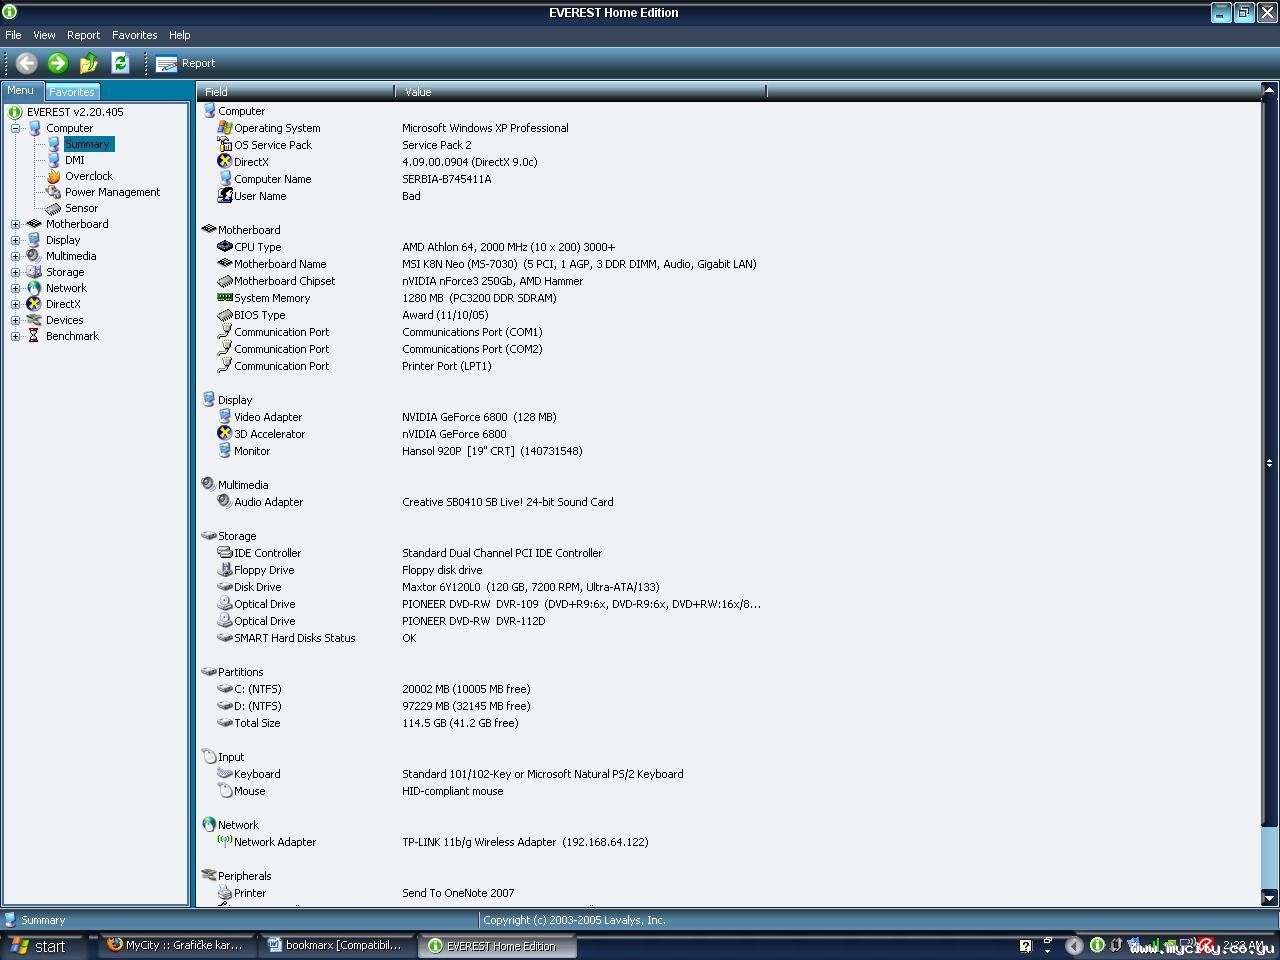Click the Keyboard row under Input
The image size is (1280, 960).
[450, 774]
